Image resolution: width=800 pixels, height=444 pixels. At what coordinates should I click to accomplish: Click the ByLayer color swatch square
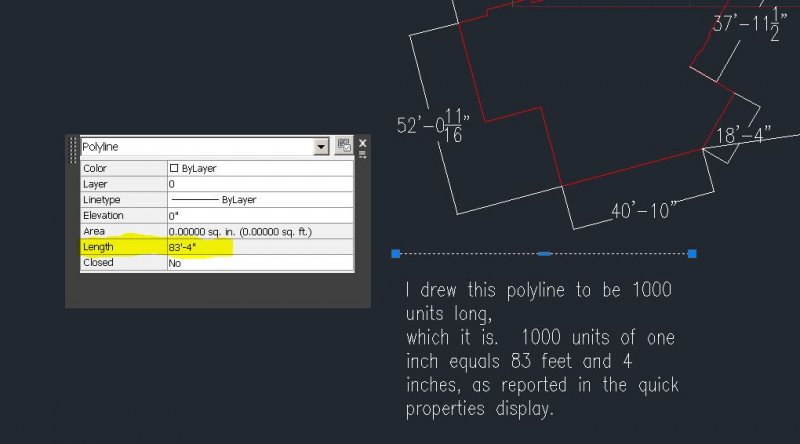coord(174,168)
